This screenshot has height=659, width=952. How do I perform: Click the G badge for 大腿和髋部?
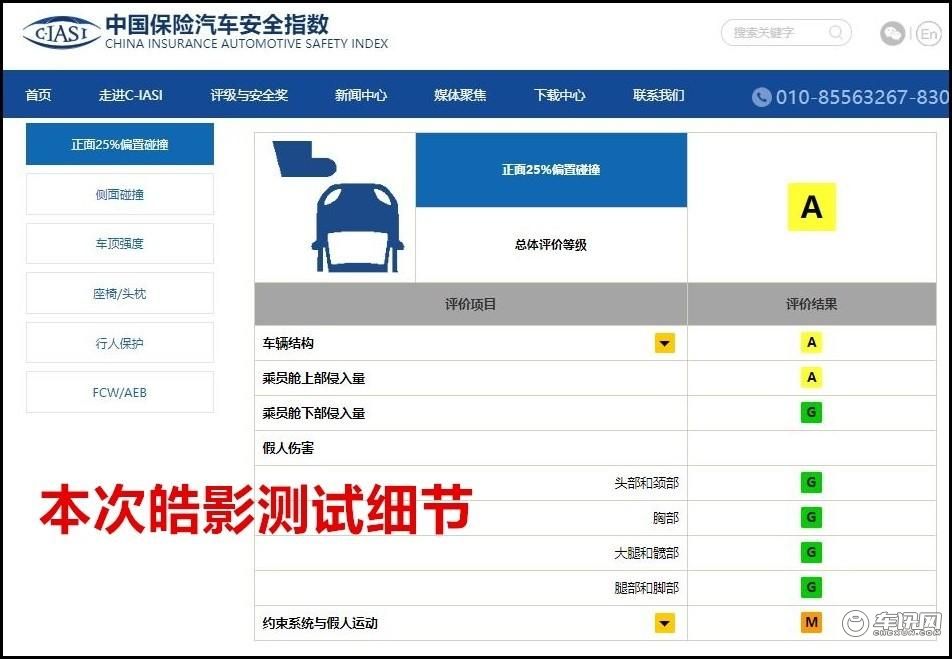[811, 553]
